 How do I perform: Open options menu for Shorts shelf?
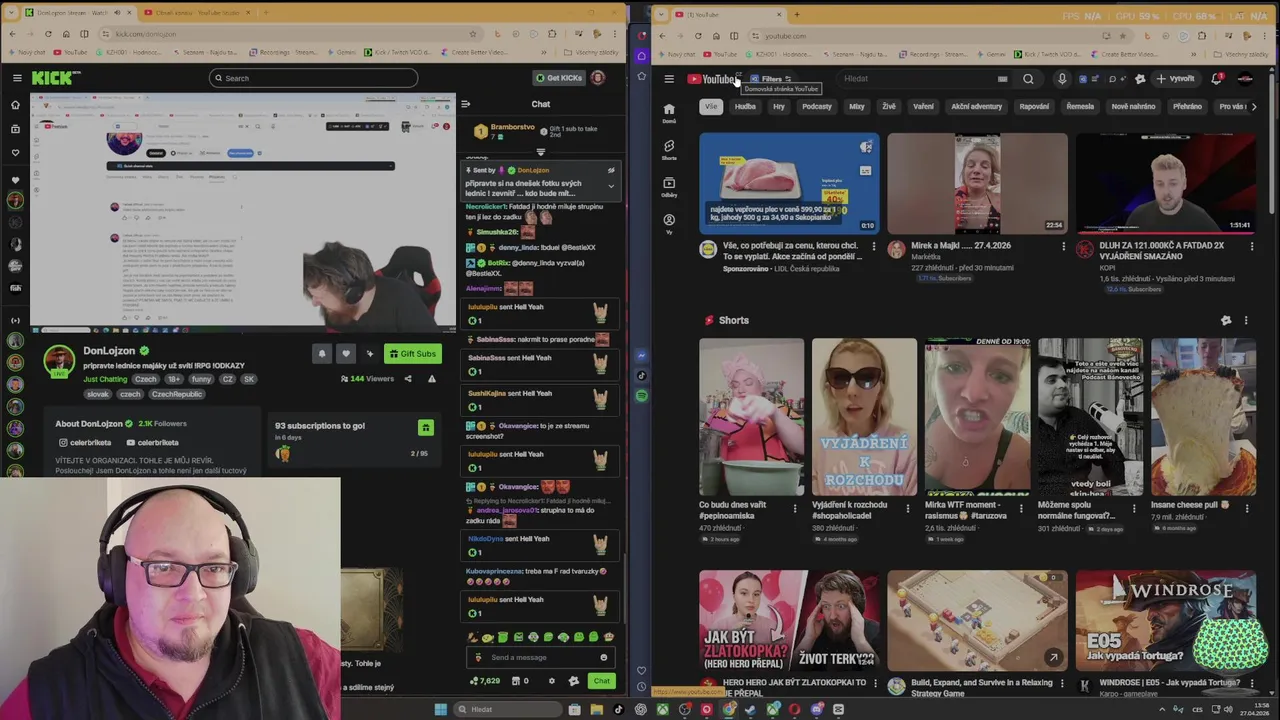[1246, 320]
